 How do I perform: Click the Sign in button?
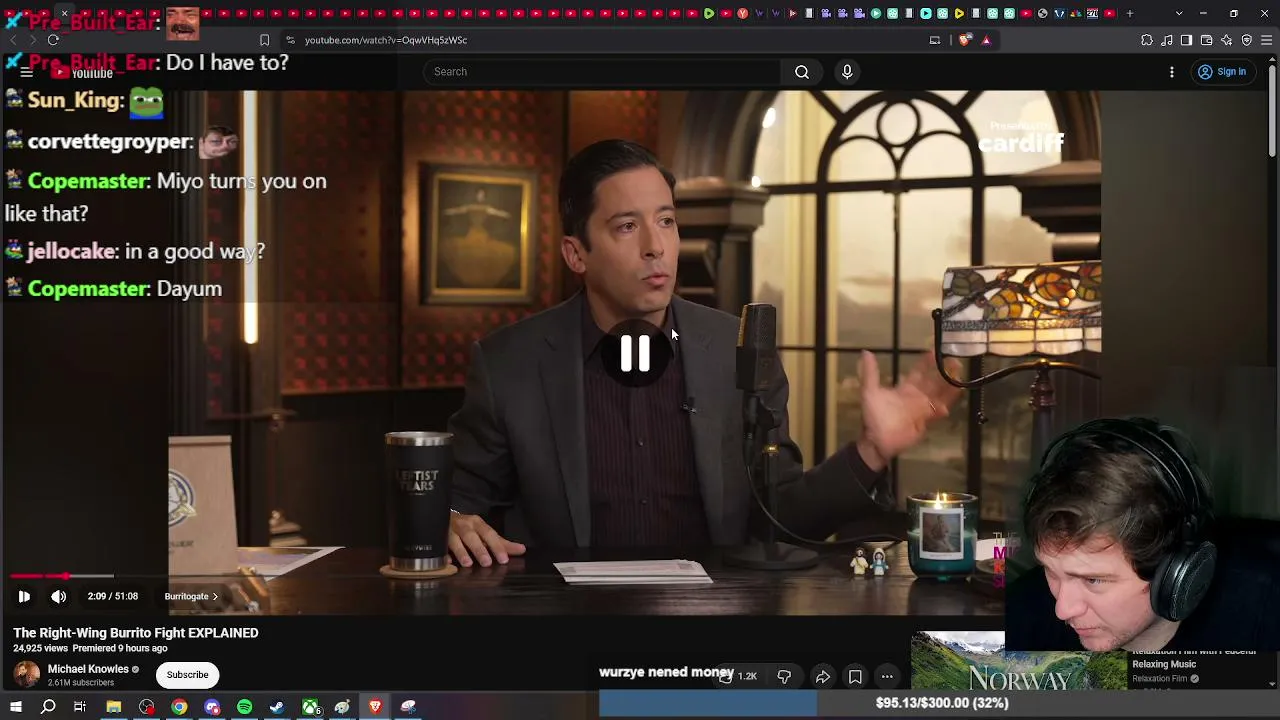coord(1222,72)
